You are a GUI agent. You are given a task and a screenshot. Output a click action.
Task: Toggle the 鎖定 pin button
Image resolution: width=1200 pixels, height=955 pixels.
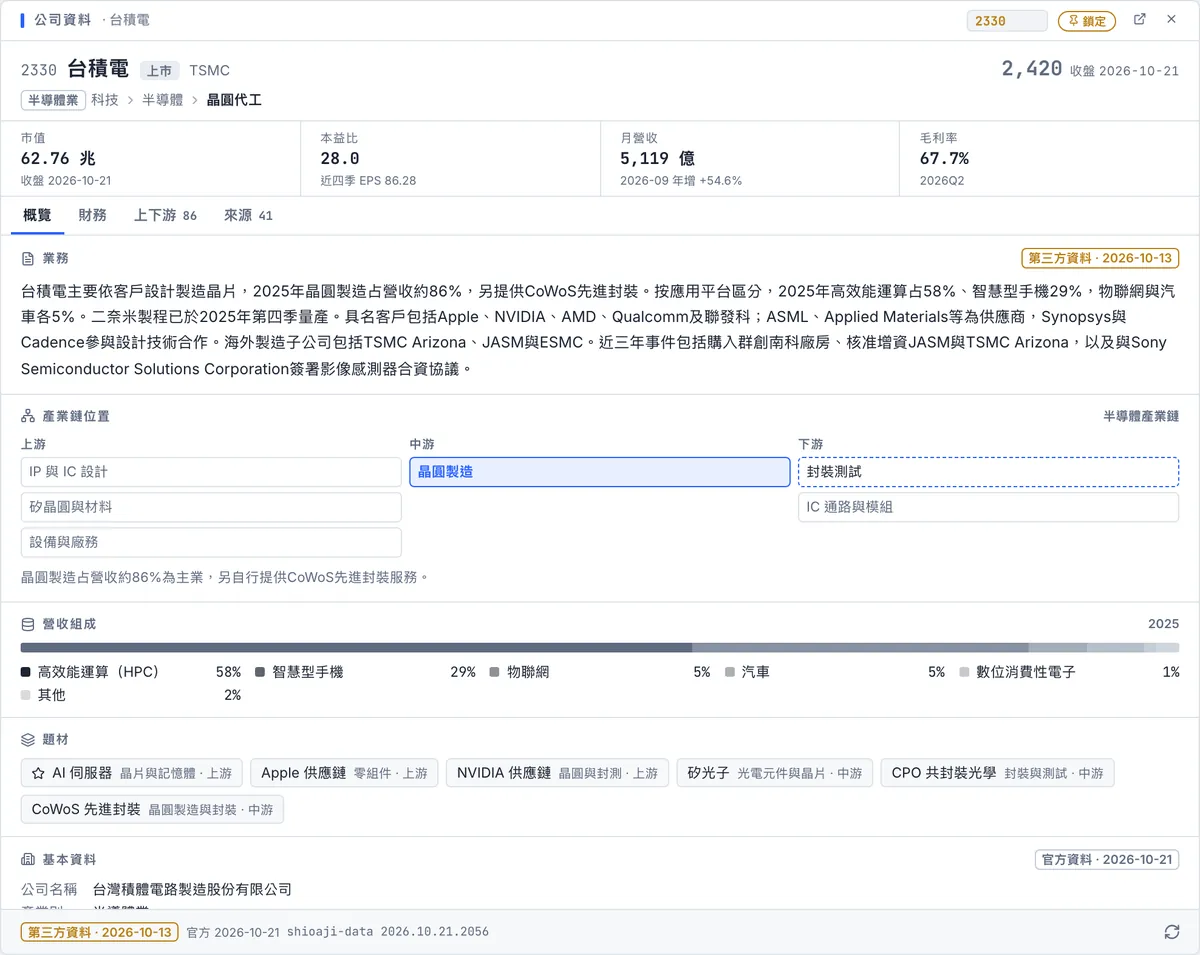(1087, 21)
